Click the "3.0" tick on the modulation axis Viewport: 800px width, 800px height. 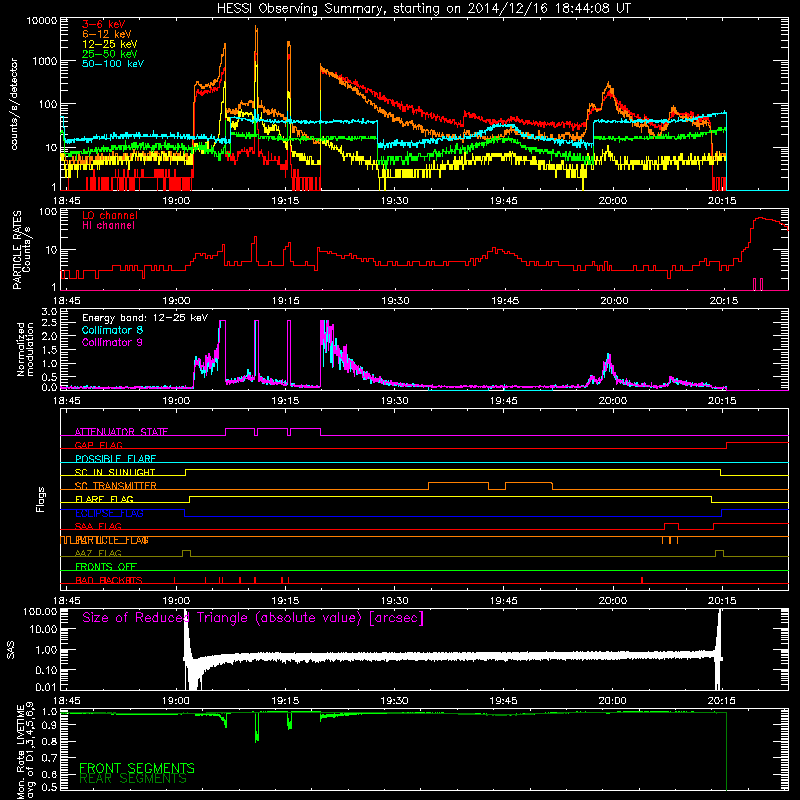coord(49,312)
